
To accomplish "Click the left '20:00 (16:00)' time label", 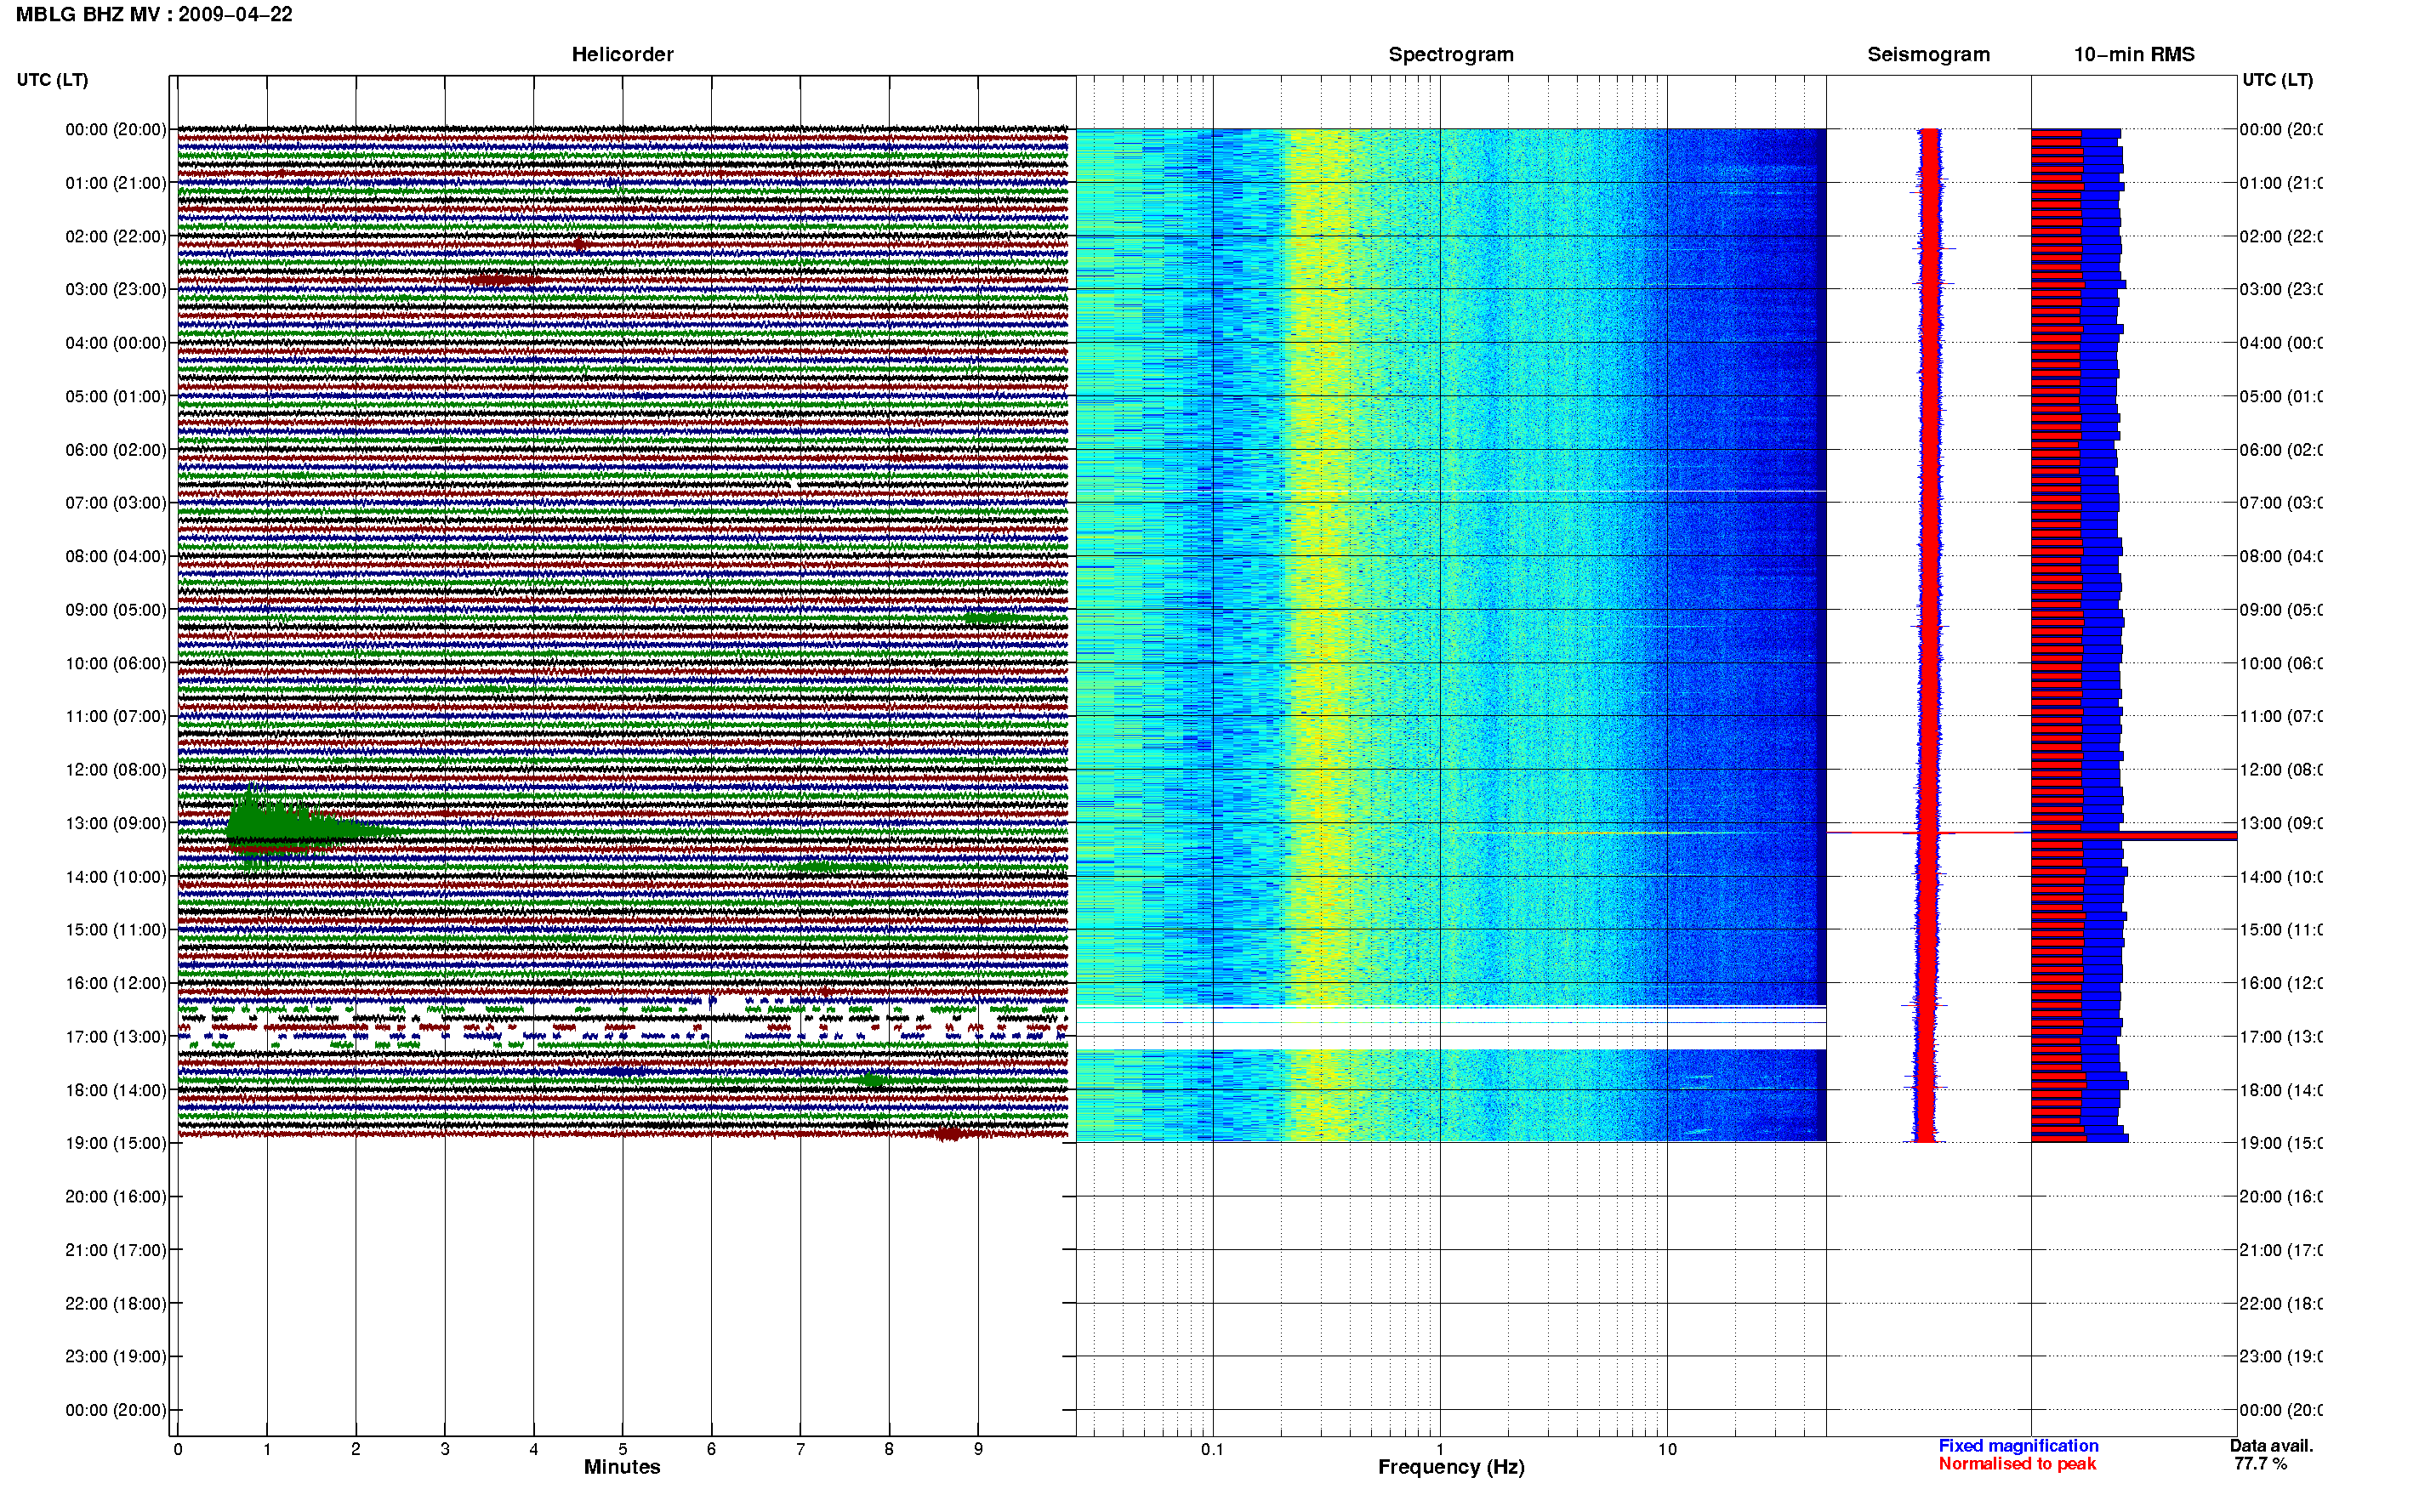I will pos(116,1196).
